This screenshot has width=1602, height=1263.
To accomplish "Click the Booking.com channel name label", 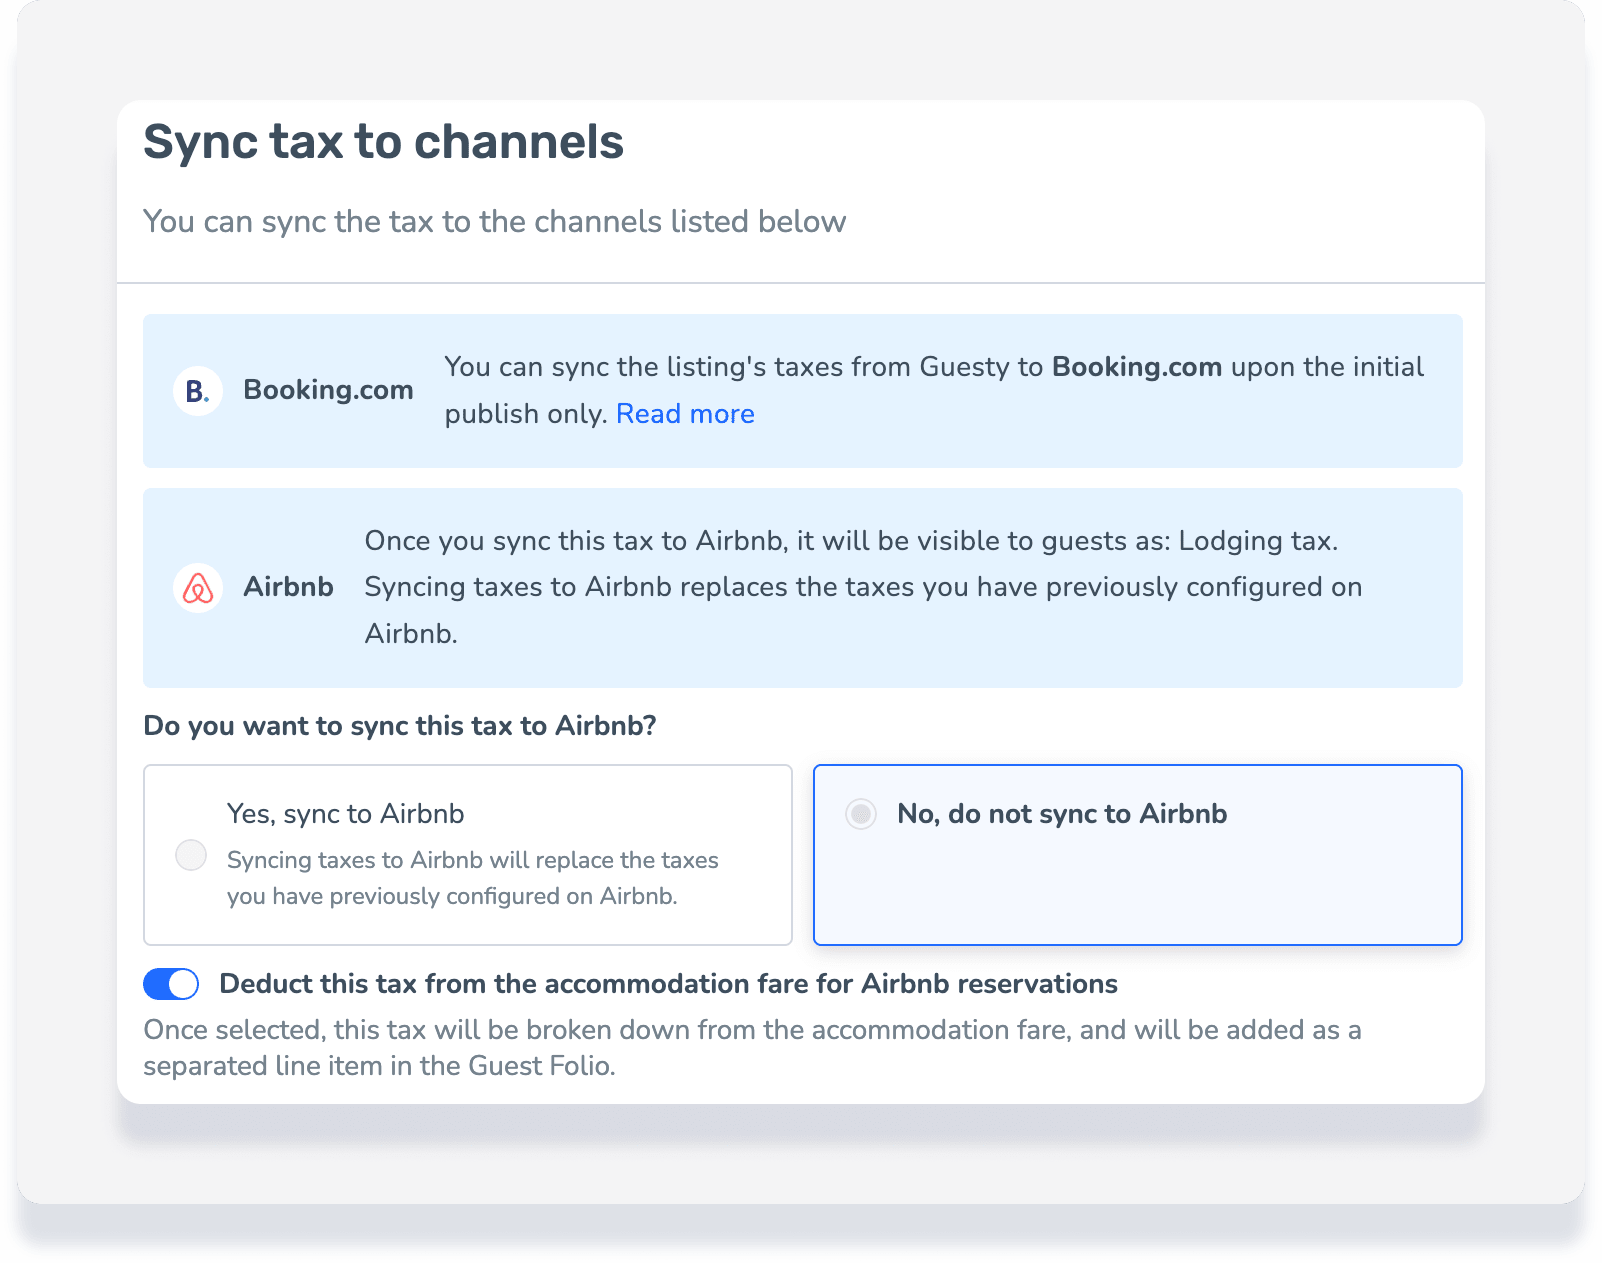I will point(328,390).
